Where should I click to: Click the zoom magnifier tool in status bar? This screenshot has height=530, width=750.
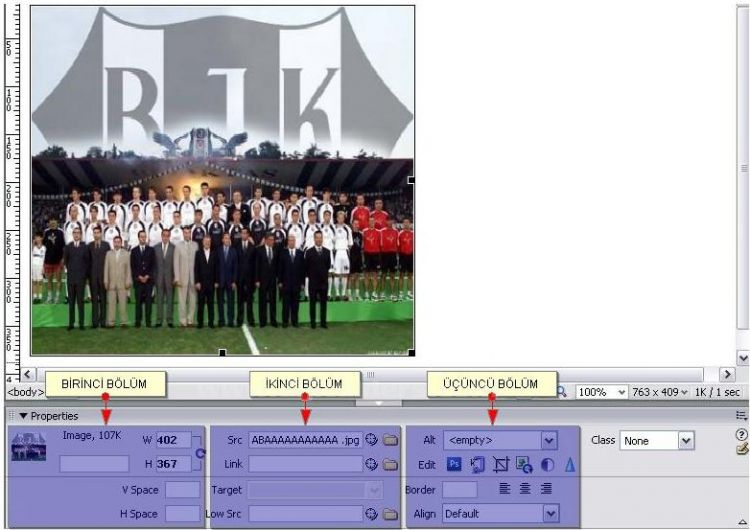pyautogui.click(x=562, y=392)
